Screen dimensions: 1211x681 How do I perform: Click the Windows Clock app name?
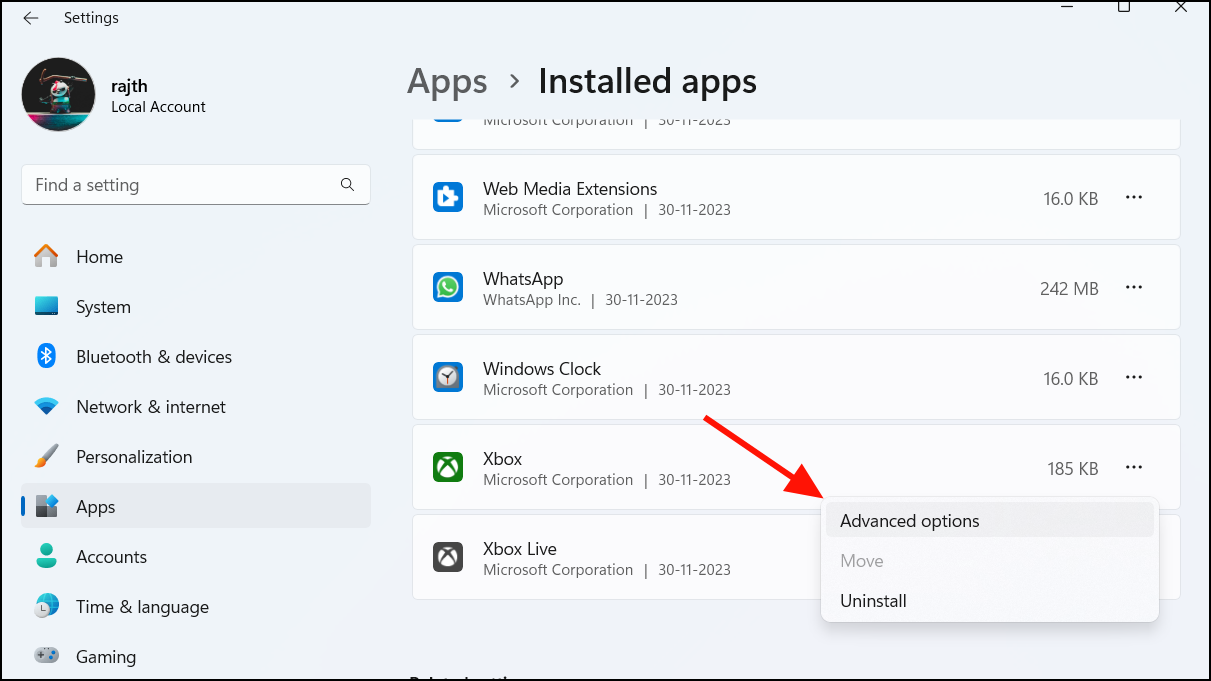542,369
